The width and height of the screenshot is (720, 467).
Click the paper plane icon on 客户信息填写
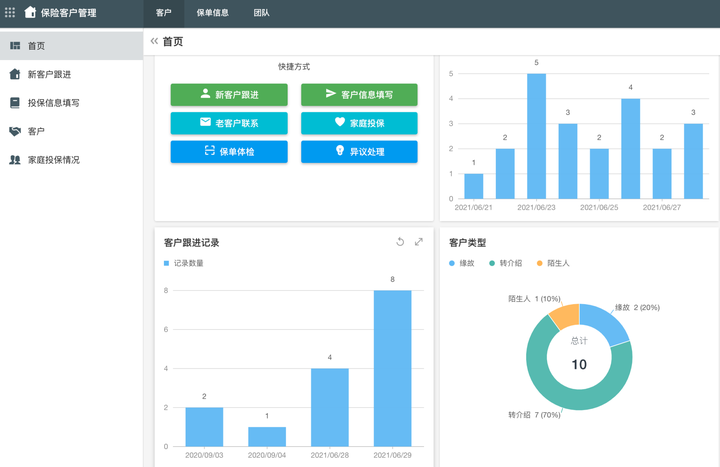click(331, 93)
